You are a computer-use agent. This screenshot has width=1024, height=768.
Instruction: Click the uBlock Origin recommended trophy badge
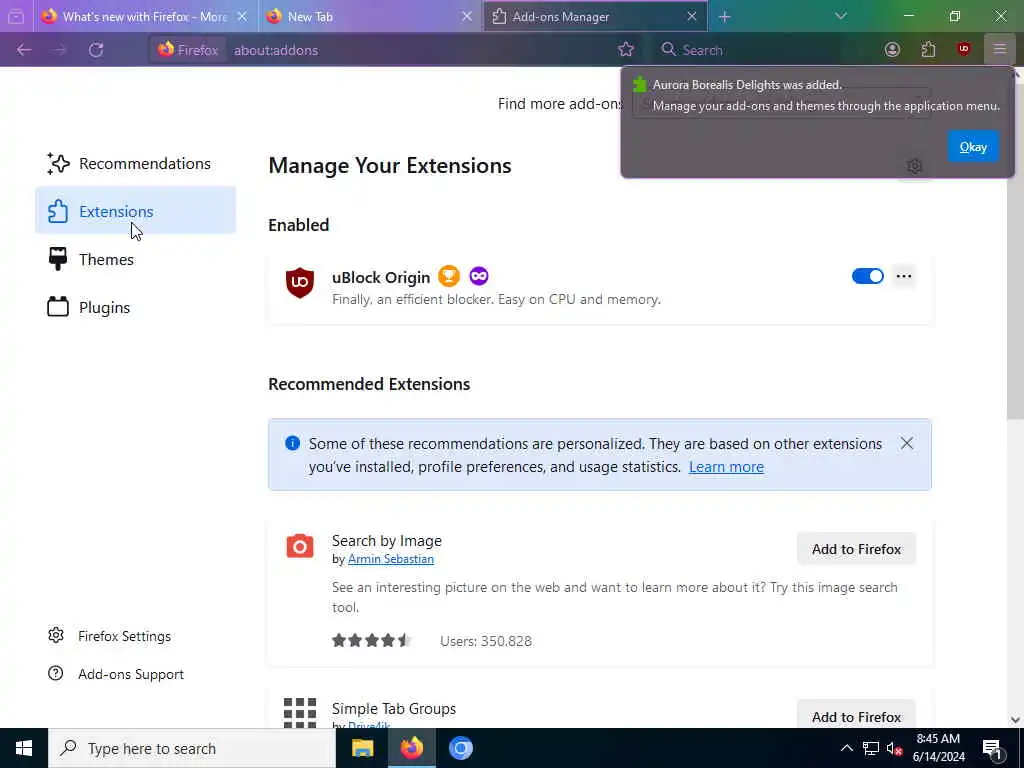(x=449, y=276)
